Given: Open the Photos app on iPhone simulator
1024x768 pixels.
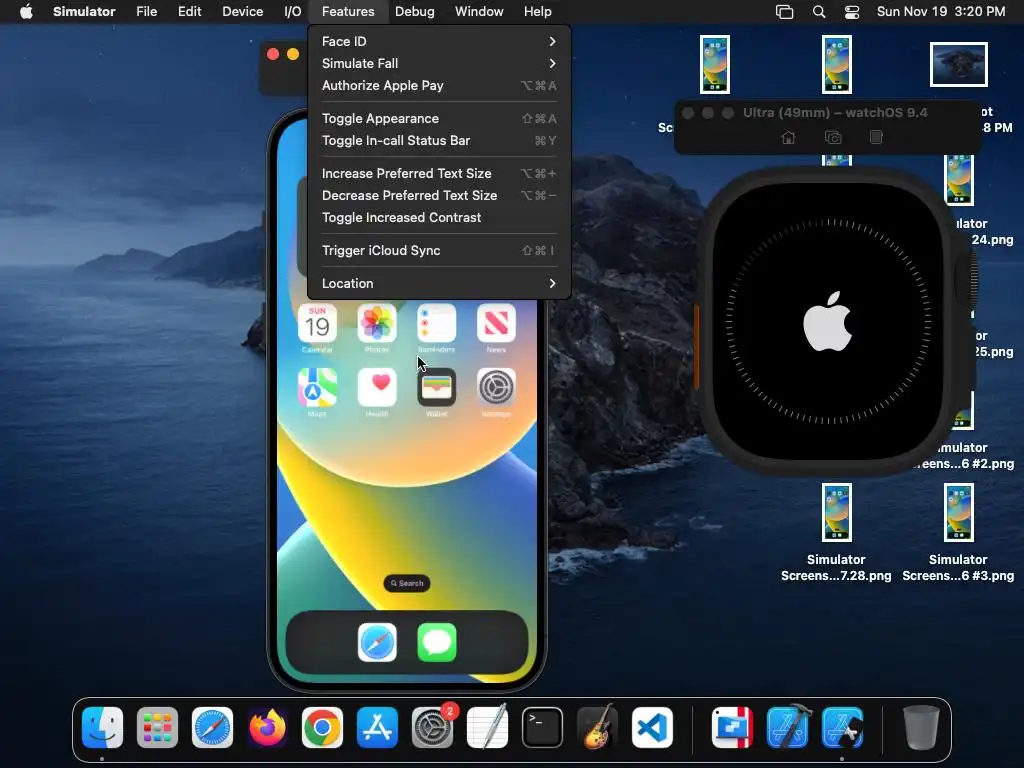Looking at the screenshot, I should coord(377,323).
